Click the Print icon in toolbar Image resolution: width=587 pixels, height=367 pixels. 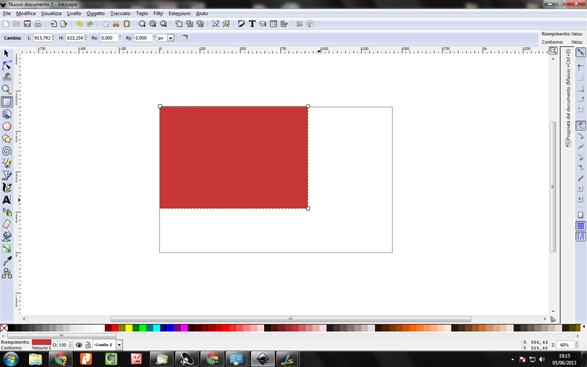38,24
